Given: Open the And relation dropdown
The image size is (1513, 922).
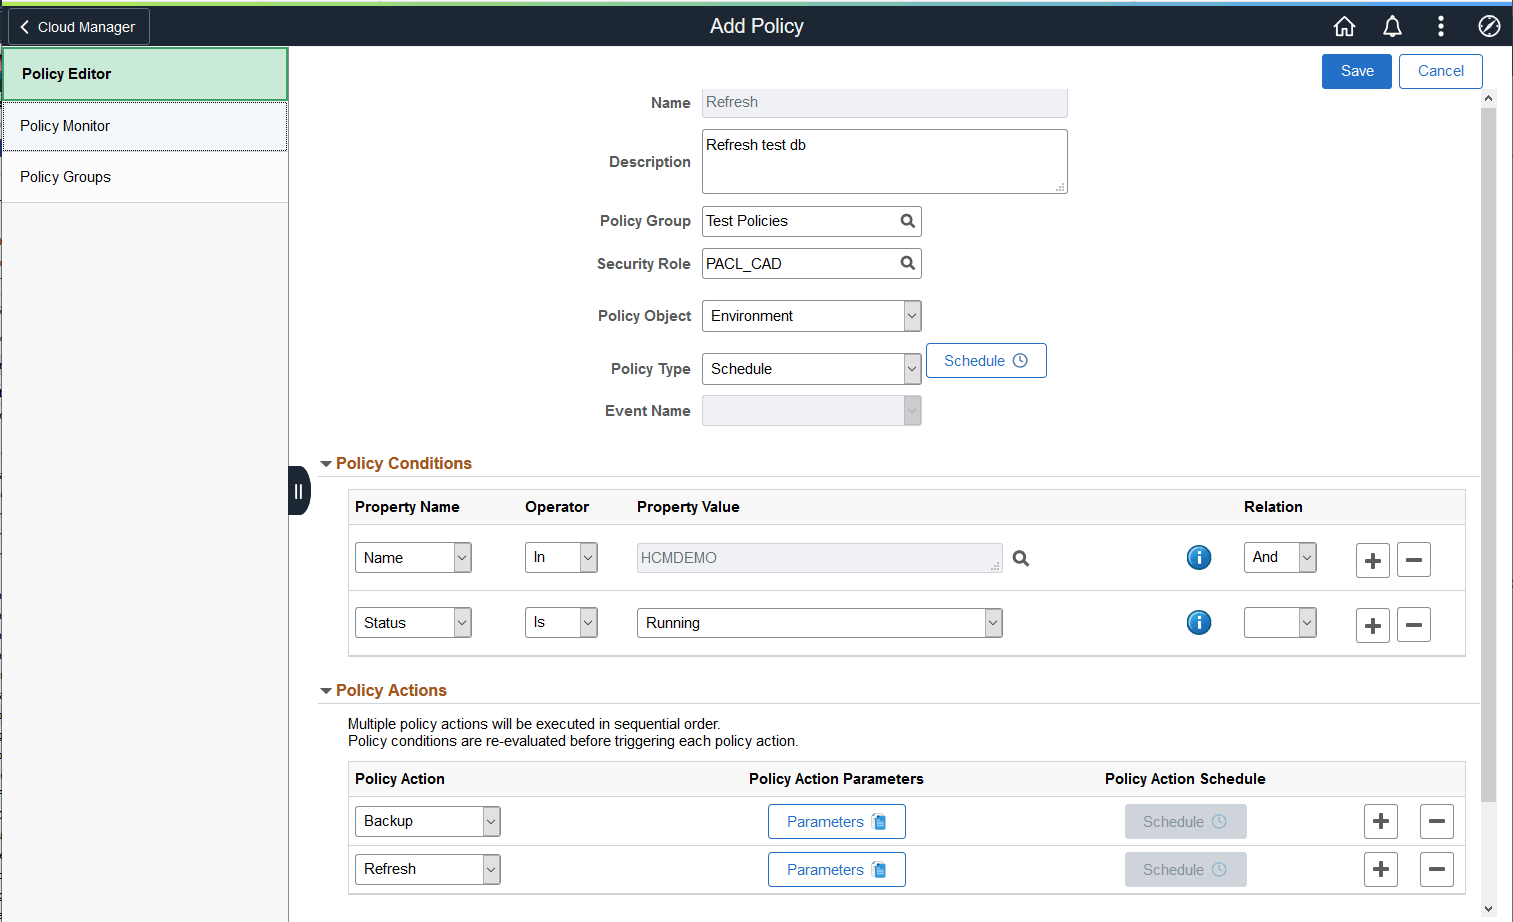Looking at the screenshot, I should coord(1280,557).
